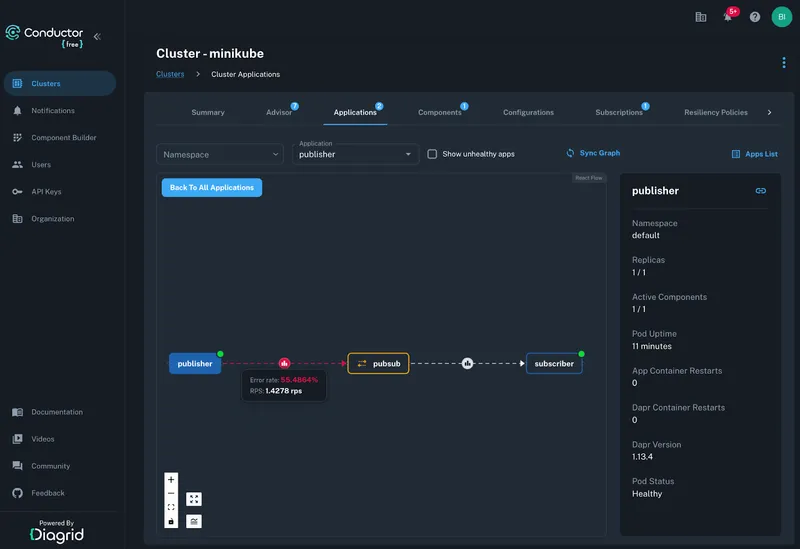Click the publisher panel link icon
This screenshot has height=549, width=800.
pyautogui.click(x=760, y=190)
